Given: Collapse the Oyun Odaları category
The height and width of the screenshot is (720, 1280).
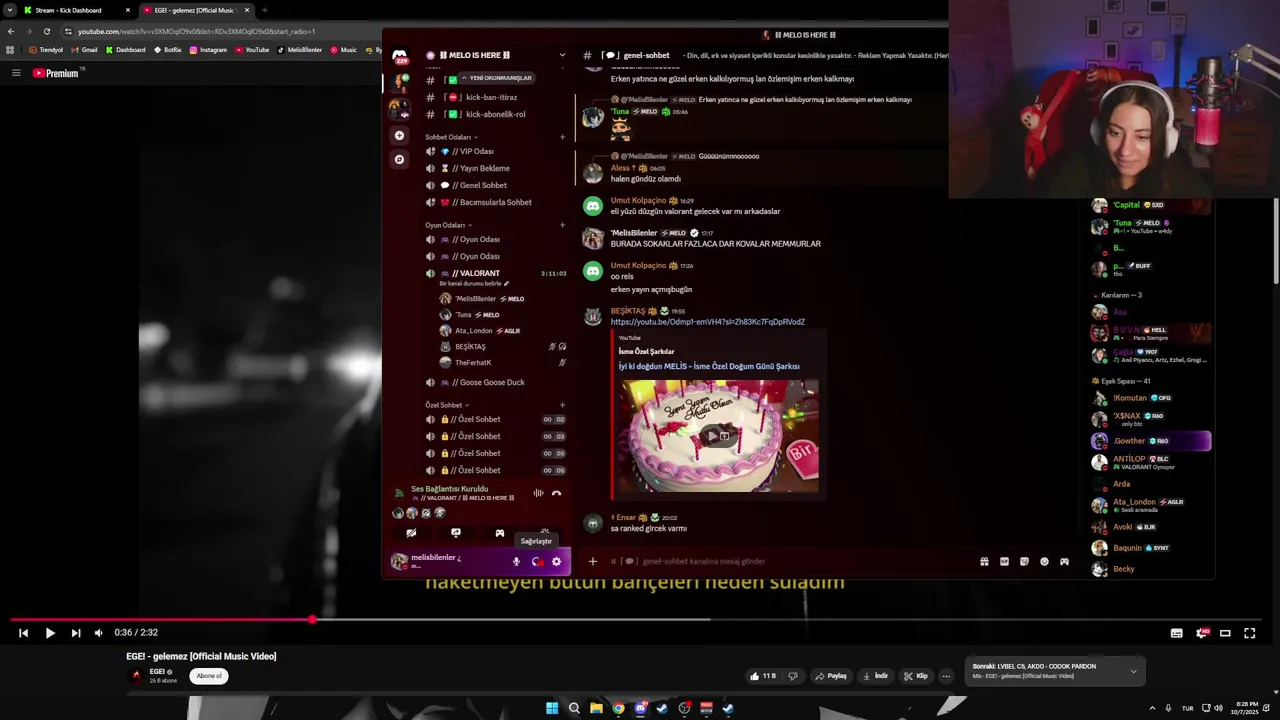Looking at the screenshot, I should click(x=448, y=225).
